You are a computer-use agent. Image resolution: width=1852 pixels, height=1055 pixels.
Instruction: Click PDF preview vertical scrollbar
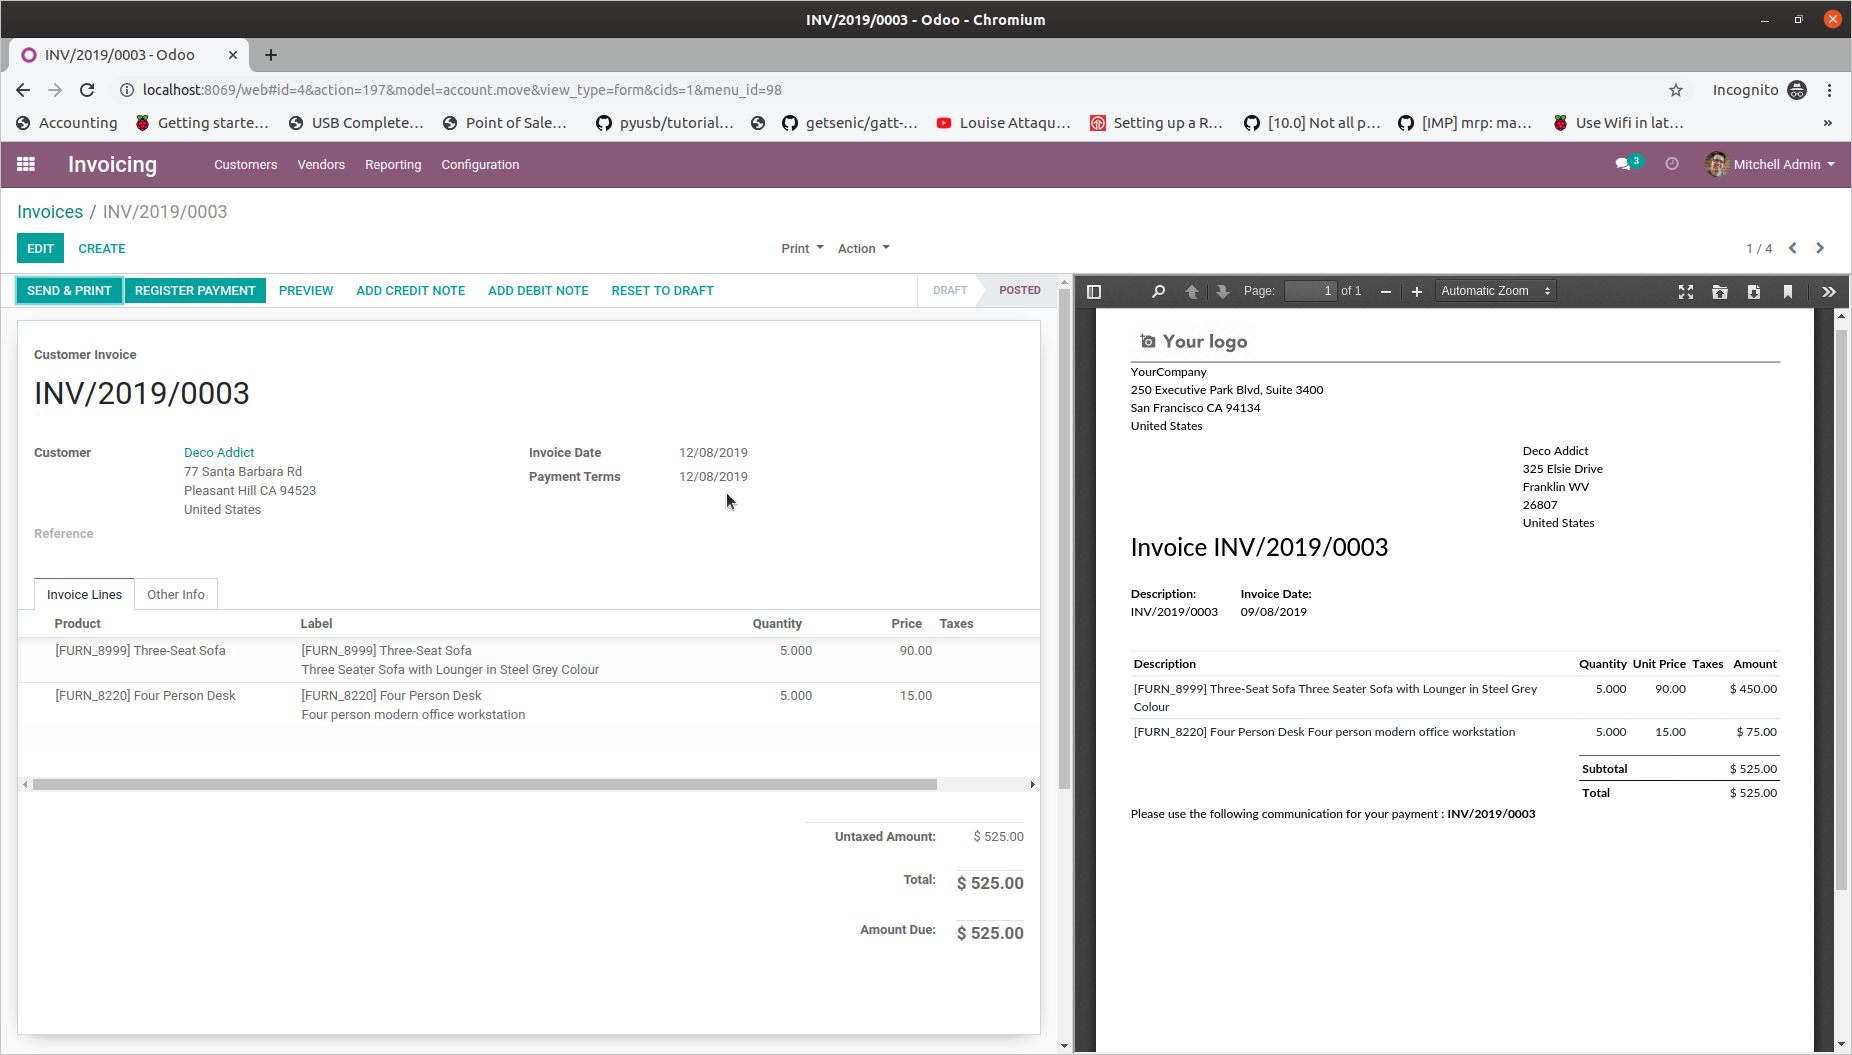click(1841, 610)
